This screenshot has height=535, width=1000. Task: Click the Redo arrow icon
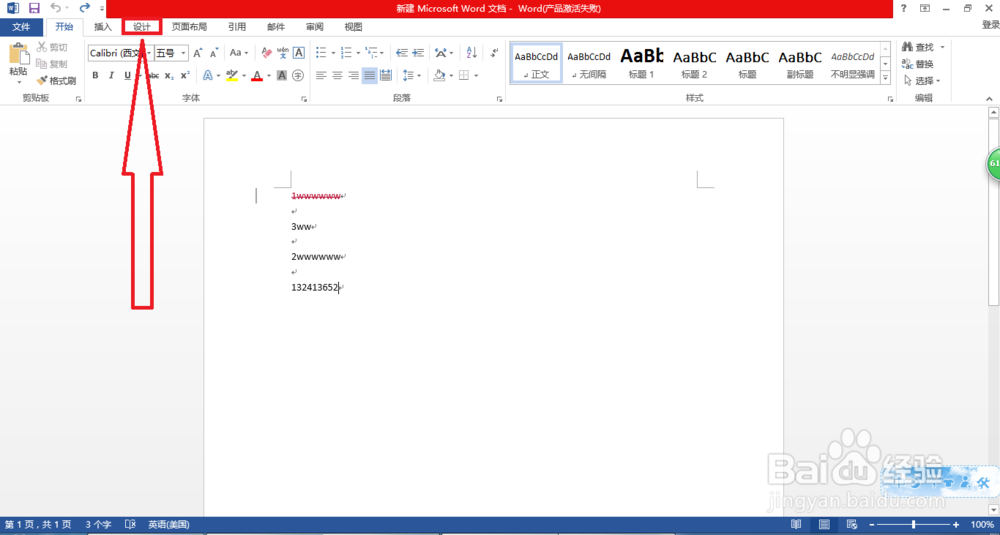(84, 8)
